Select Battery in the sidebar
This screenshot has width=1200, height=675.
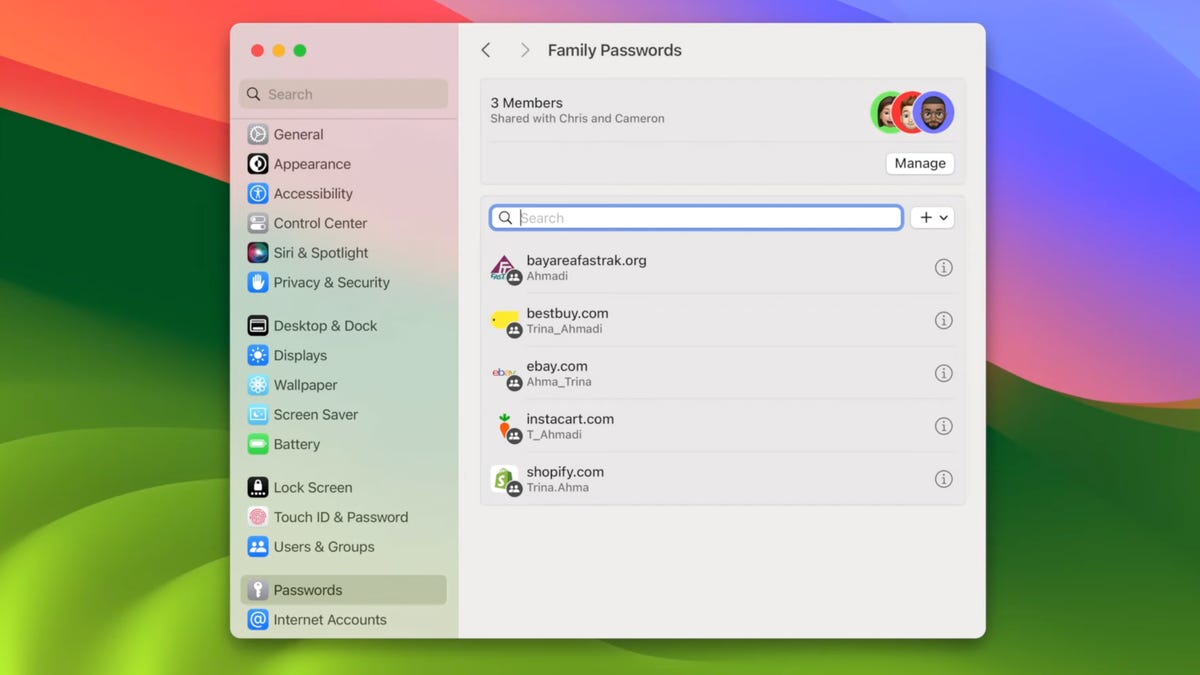pos(258,444)
